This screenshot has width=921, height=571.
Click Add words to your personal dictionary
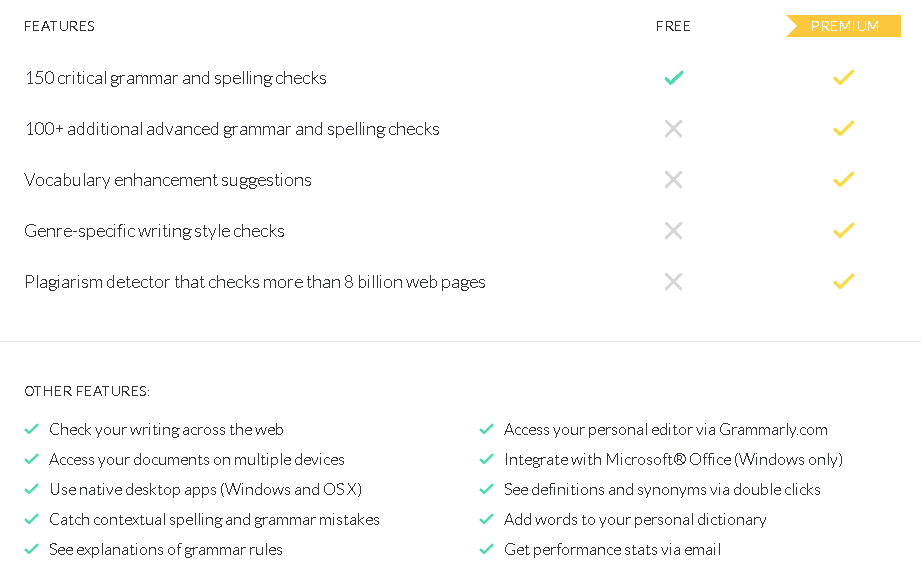[x=635, y=519]
